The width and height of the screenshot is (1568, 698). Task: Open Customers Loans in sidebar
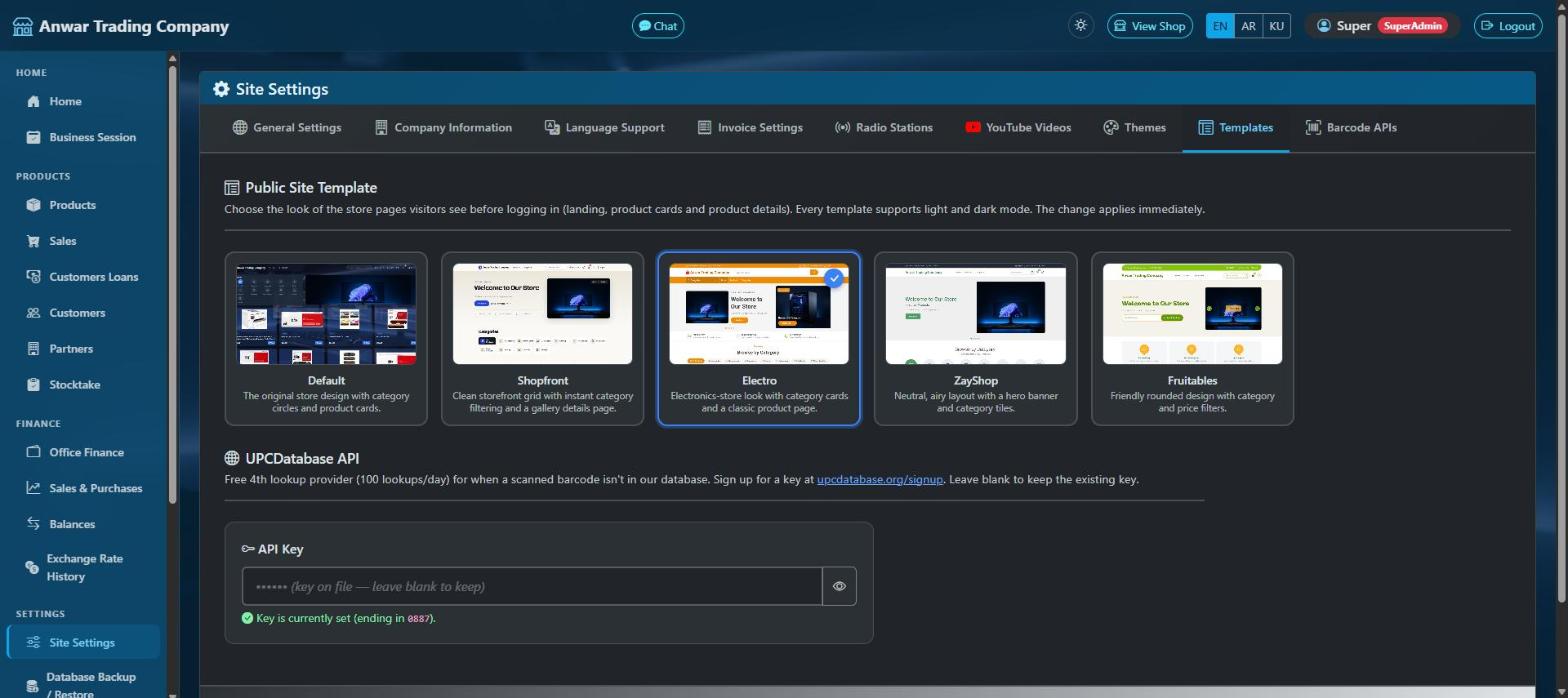tap(83, 277)
